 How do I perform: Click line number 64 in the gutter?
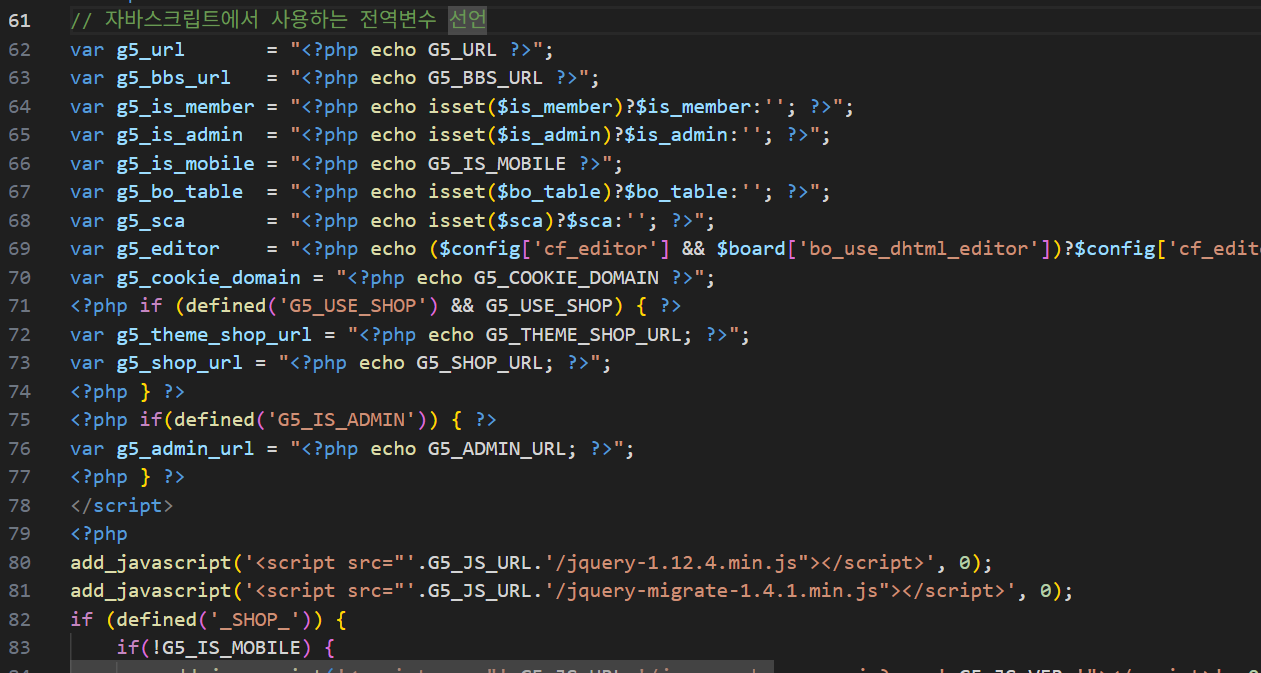(19, 106)
